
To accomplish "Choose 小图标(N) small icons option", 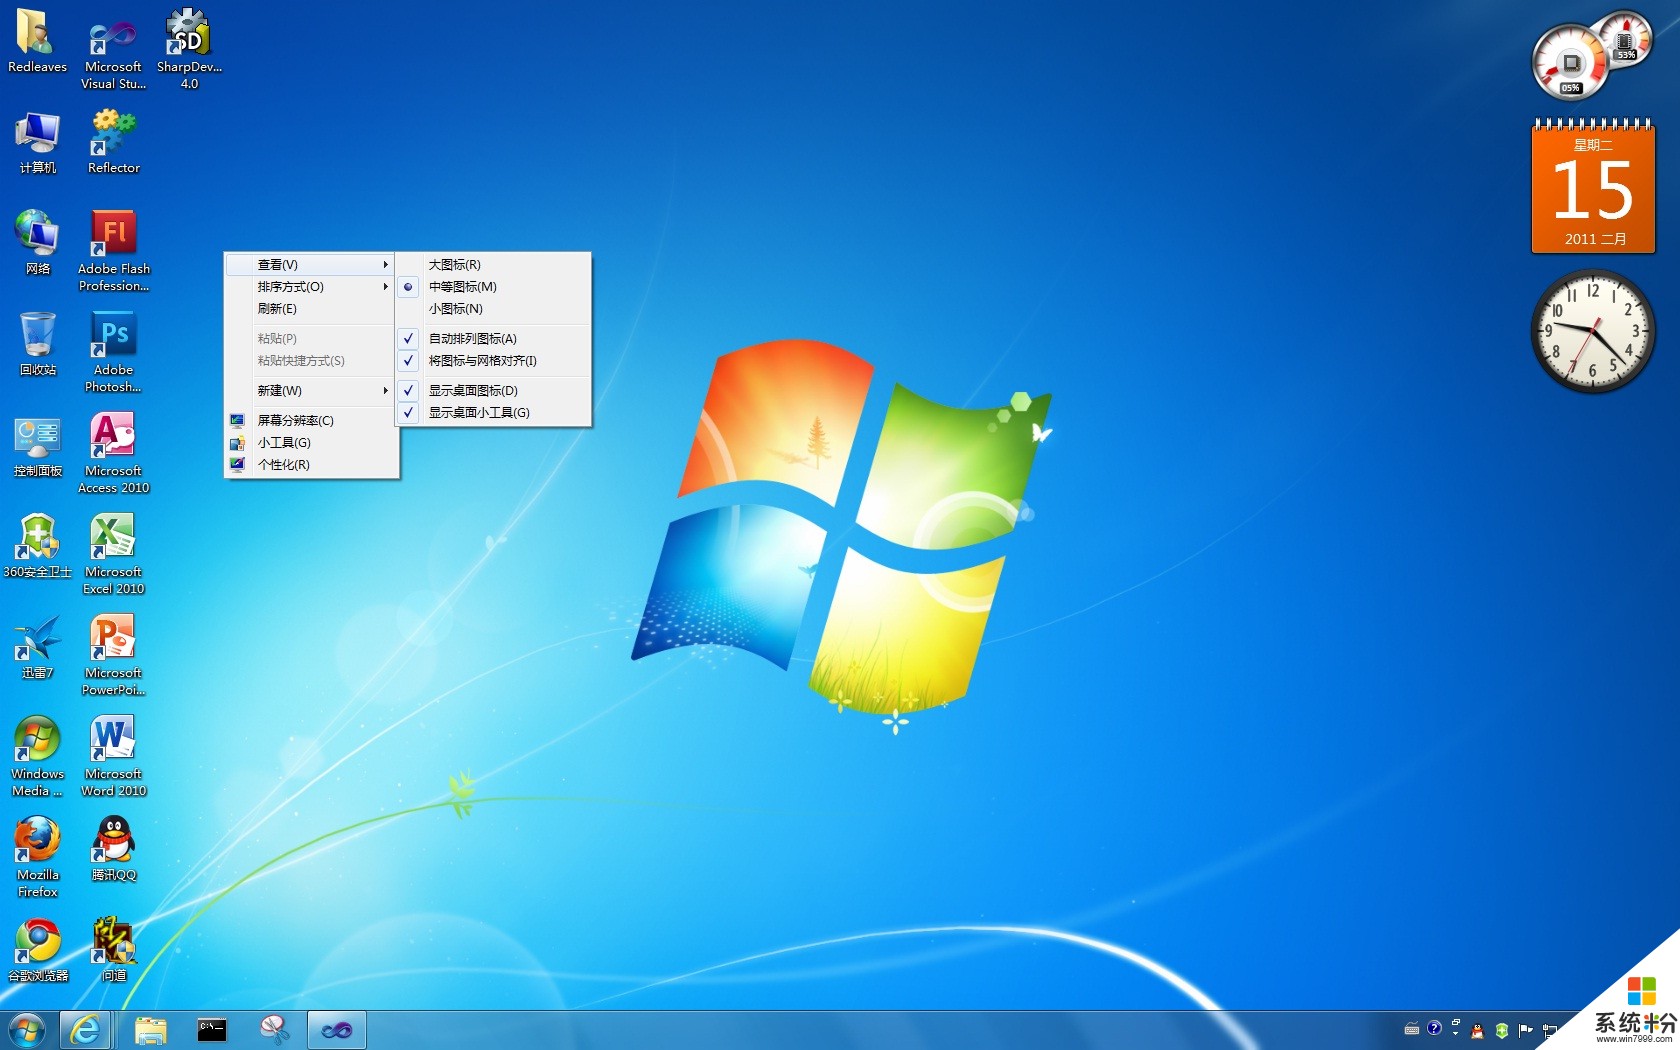I will pyautogui.click(x=494, y=309).
